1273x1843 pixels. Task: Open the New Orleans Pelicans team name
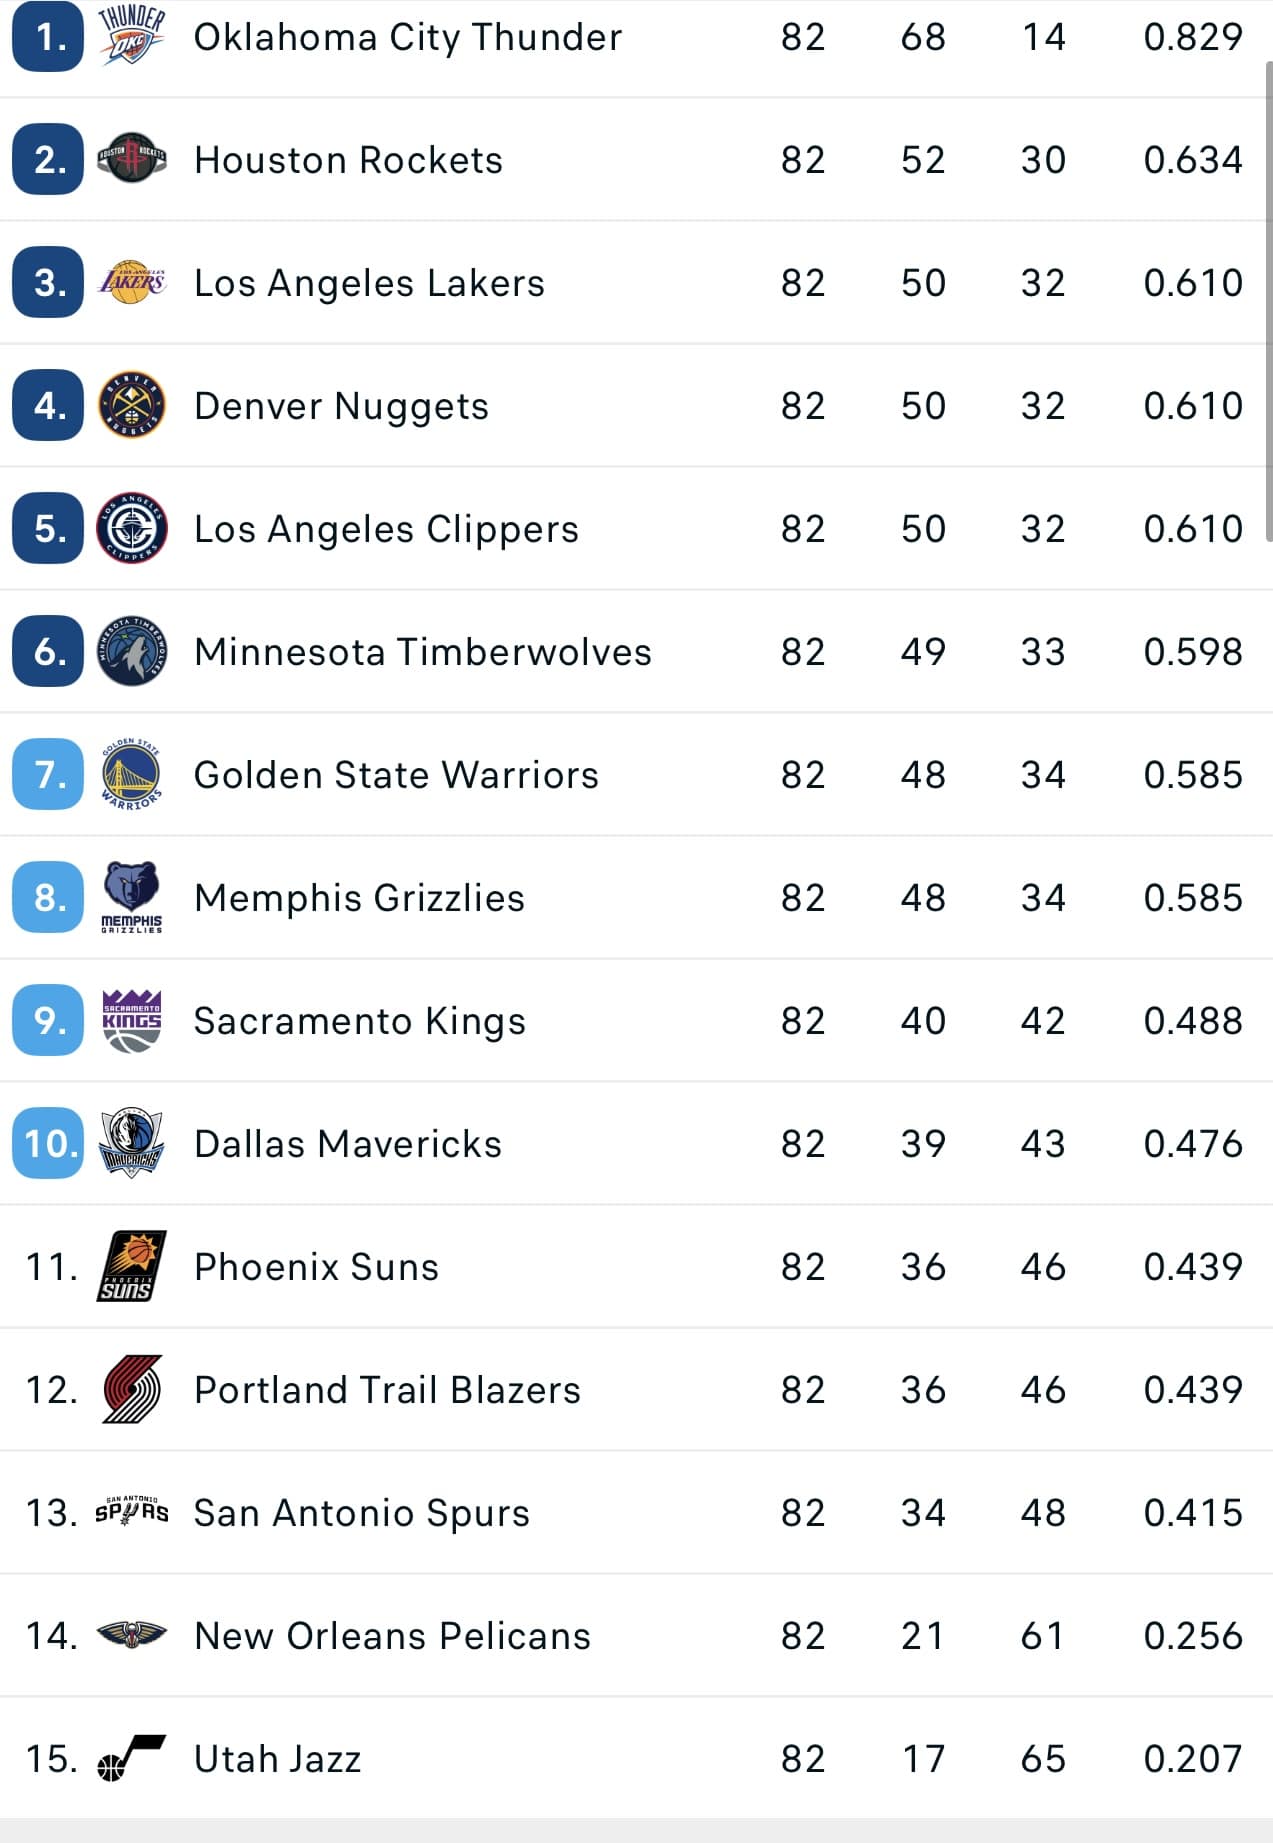pos(392,1635)
